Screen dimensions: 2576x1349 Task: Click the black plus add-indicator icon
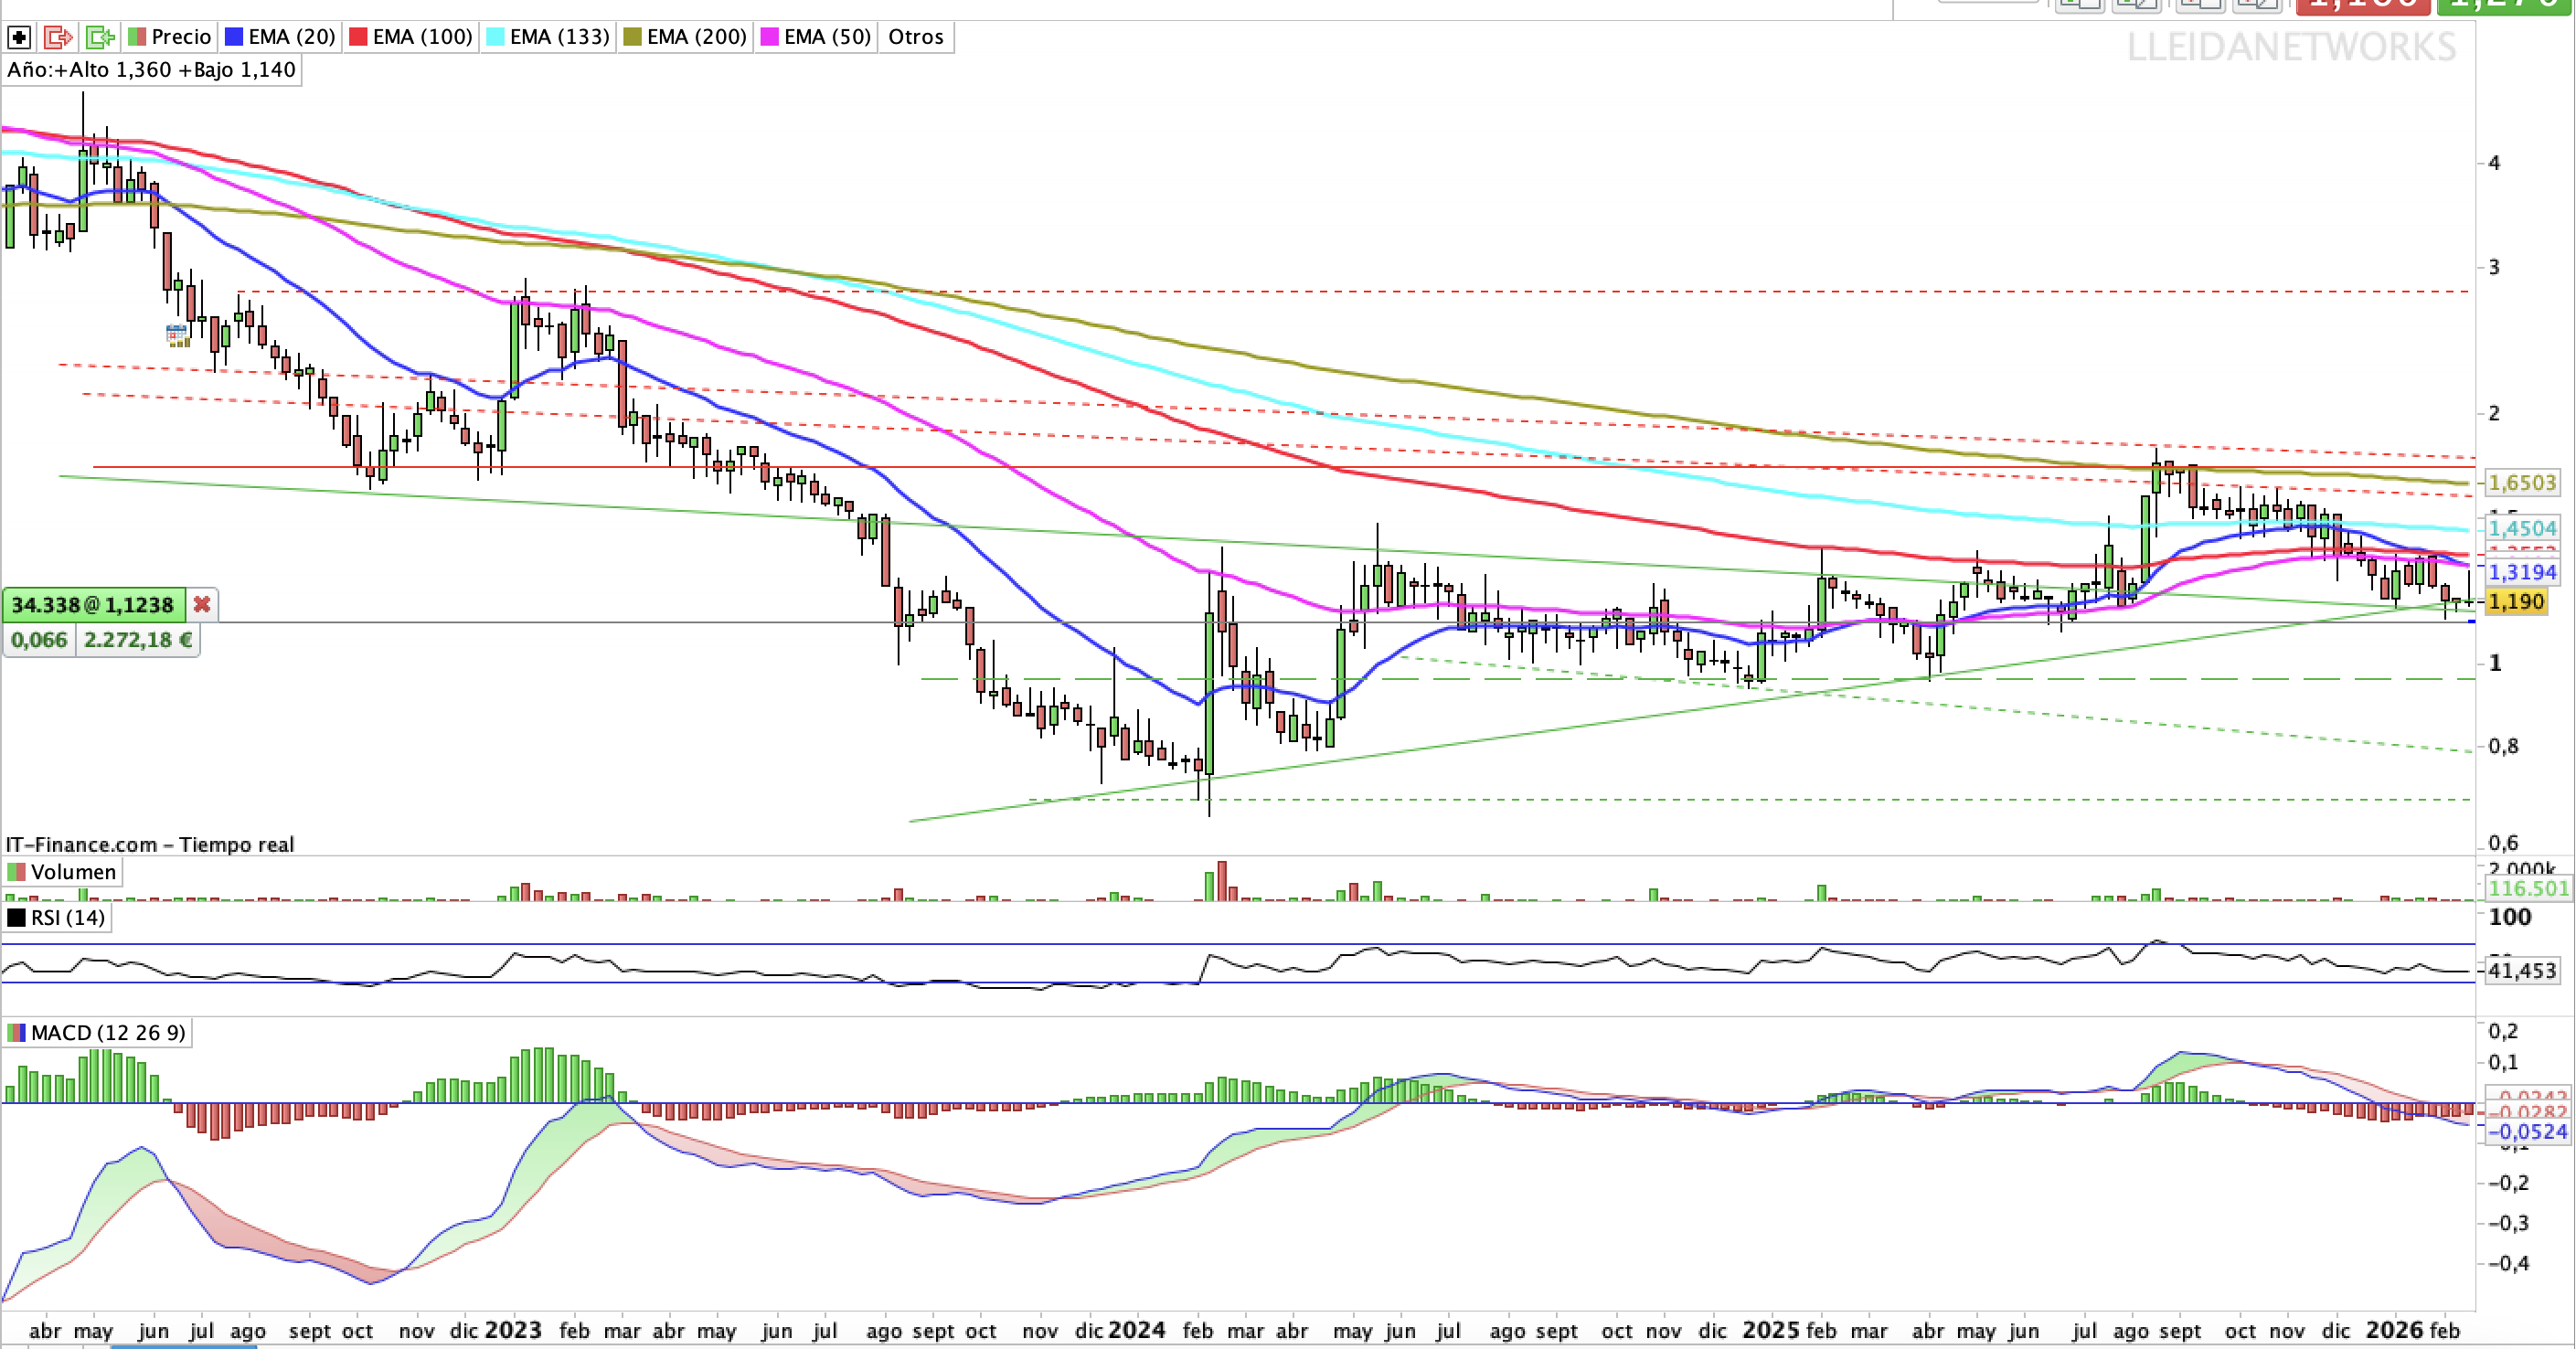pyautogui.click(x=18, y=36)
